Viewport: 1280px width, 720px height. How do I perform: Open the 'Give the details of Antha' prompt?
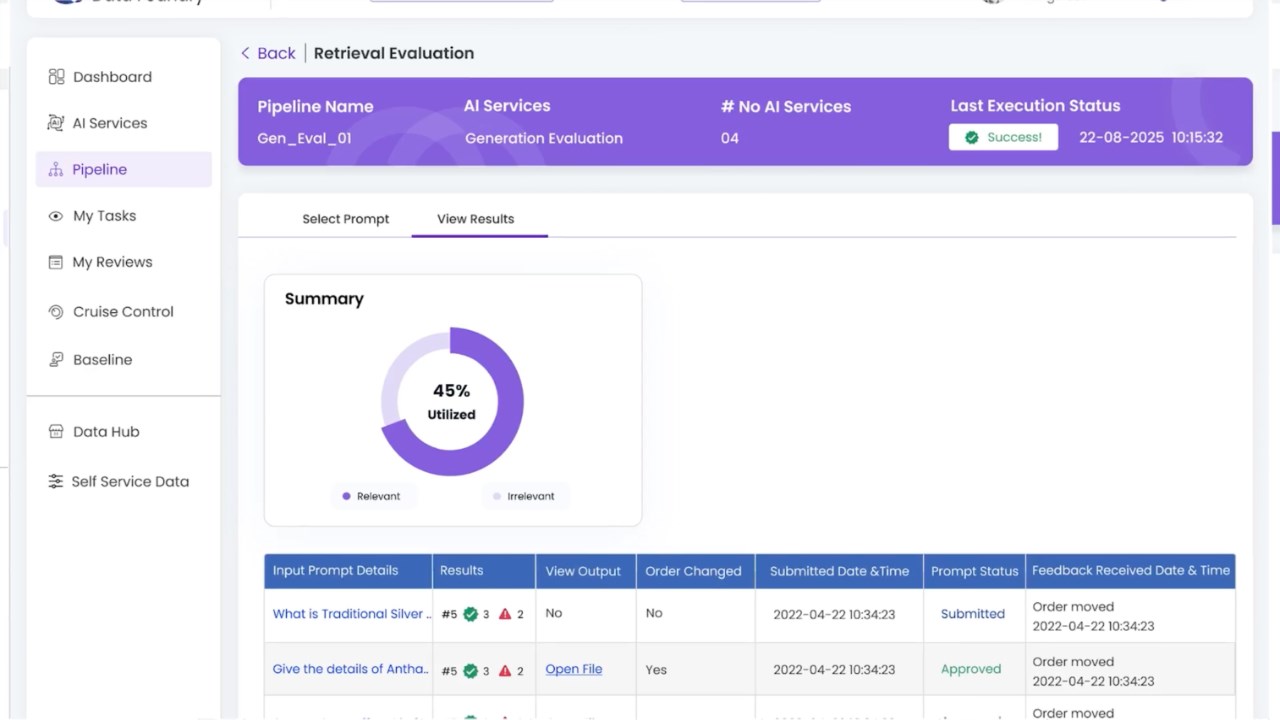point(351,669)
